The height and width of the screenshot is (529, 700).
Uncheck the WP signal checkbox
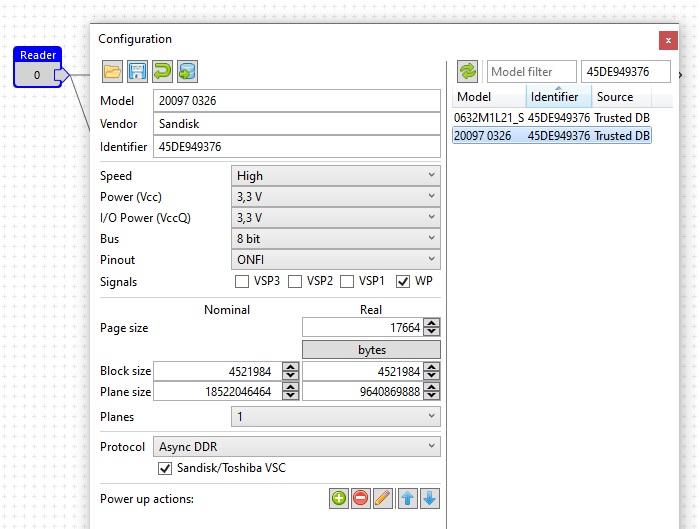pyautogui.click(x=403, y=282)
